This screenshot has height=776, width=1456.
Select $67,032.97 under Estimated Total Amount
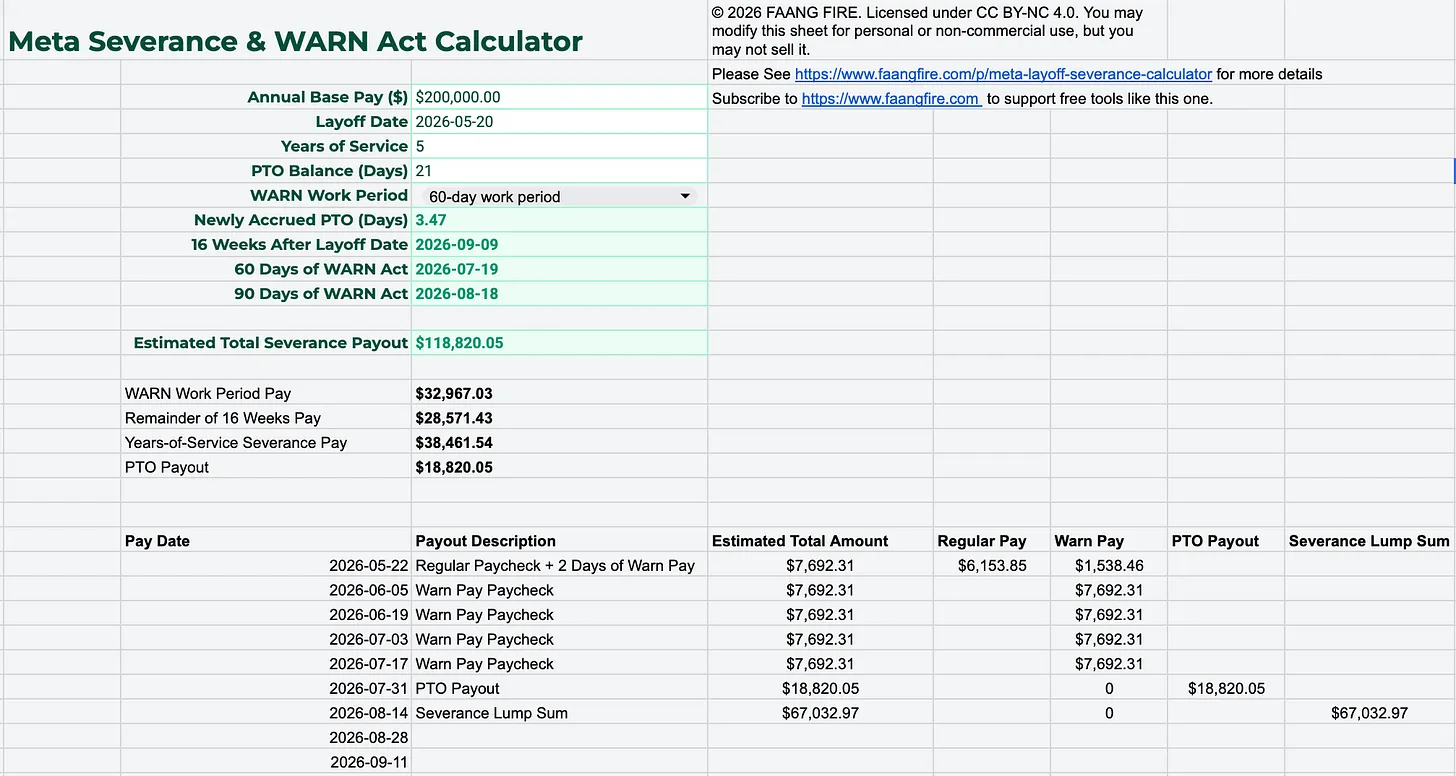(820, 713)
